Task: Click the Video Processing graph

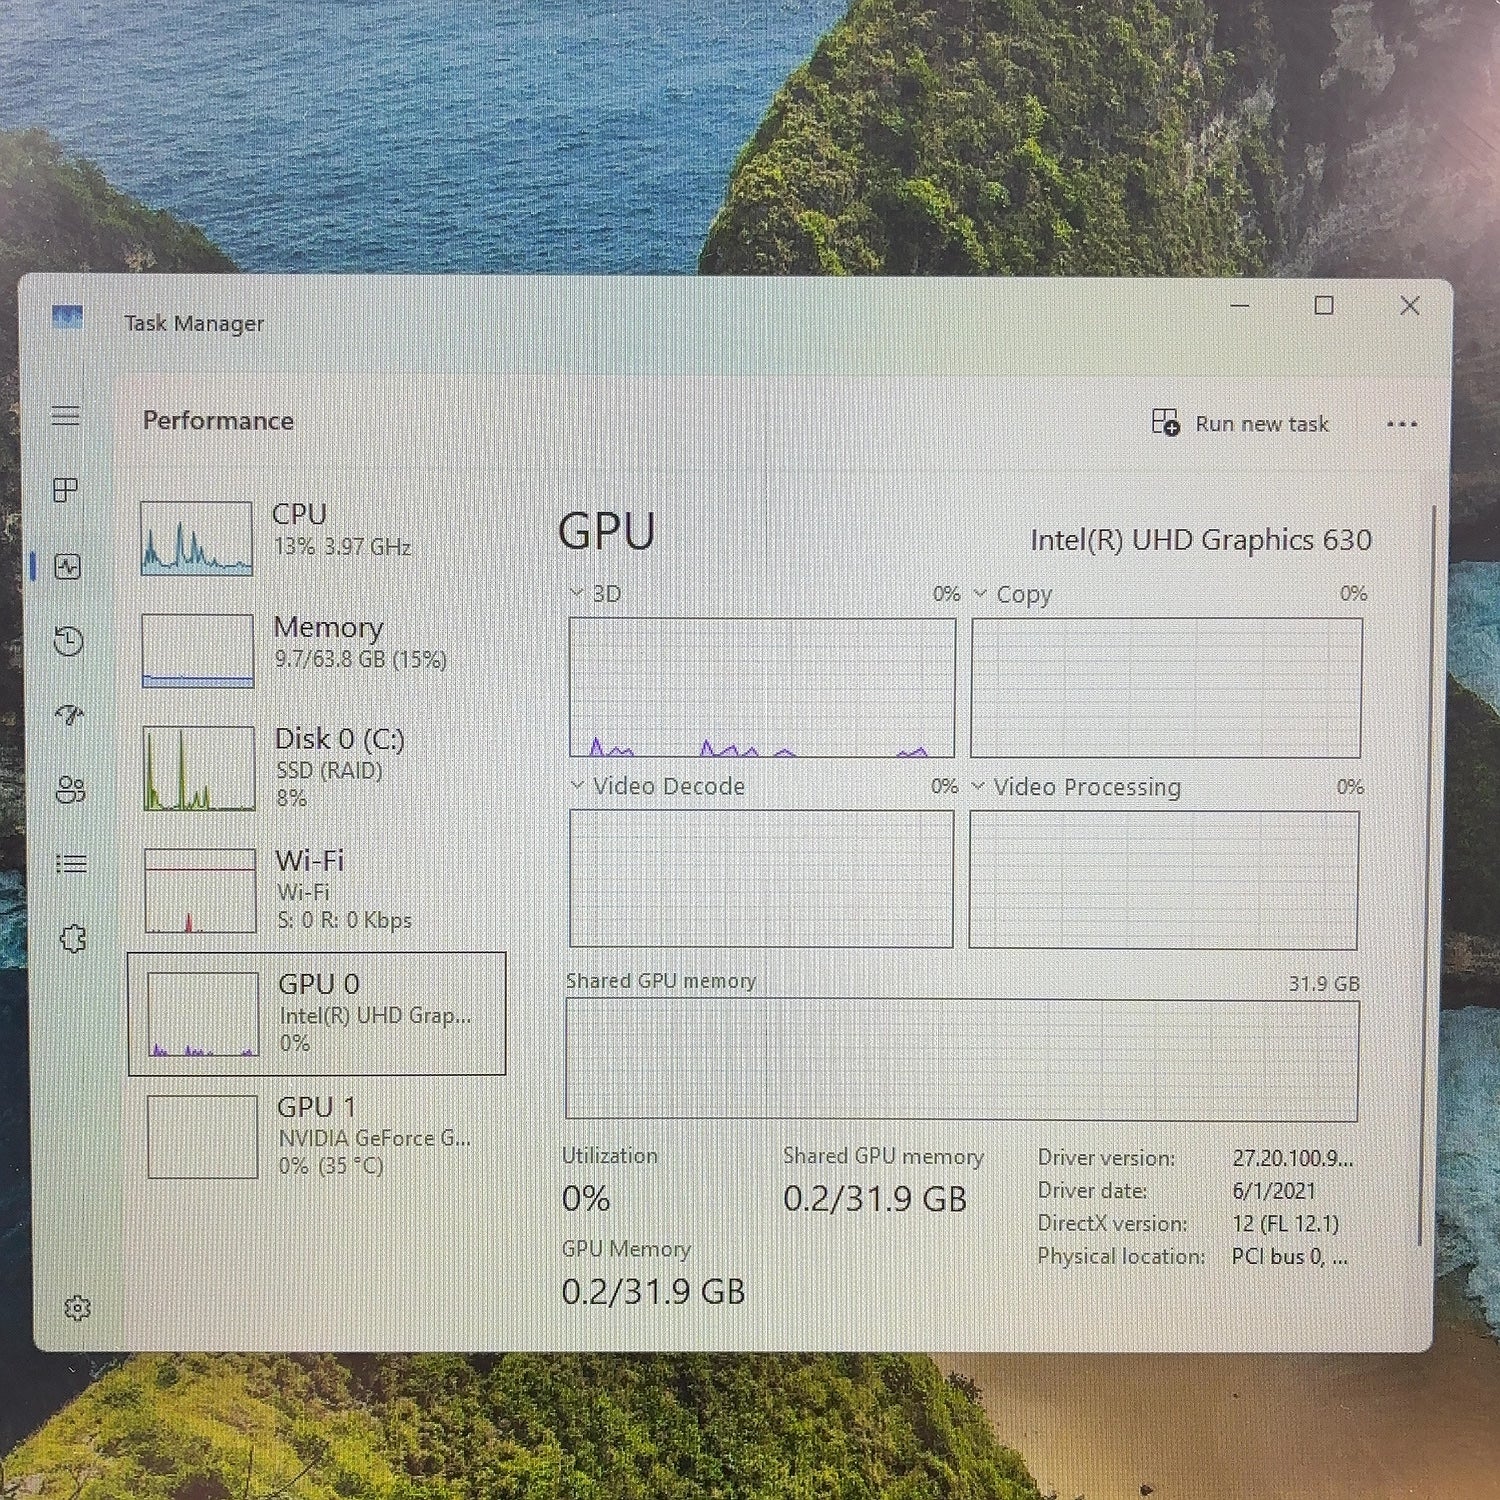Action: [x=1163, y=880]
